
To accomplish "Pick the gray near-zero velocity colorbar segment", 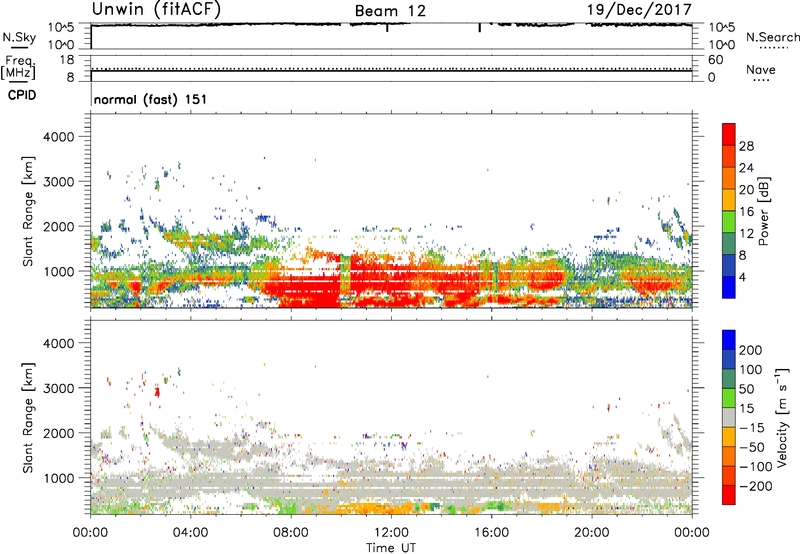I will coord(729,417).
